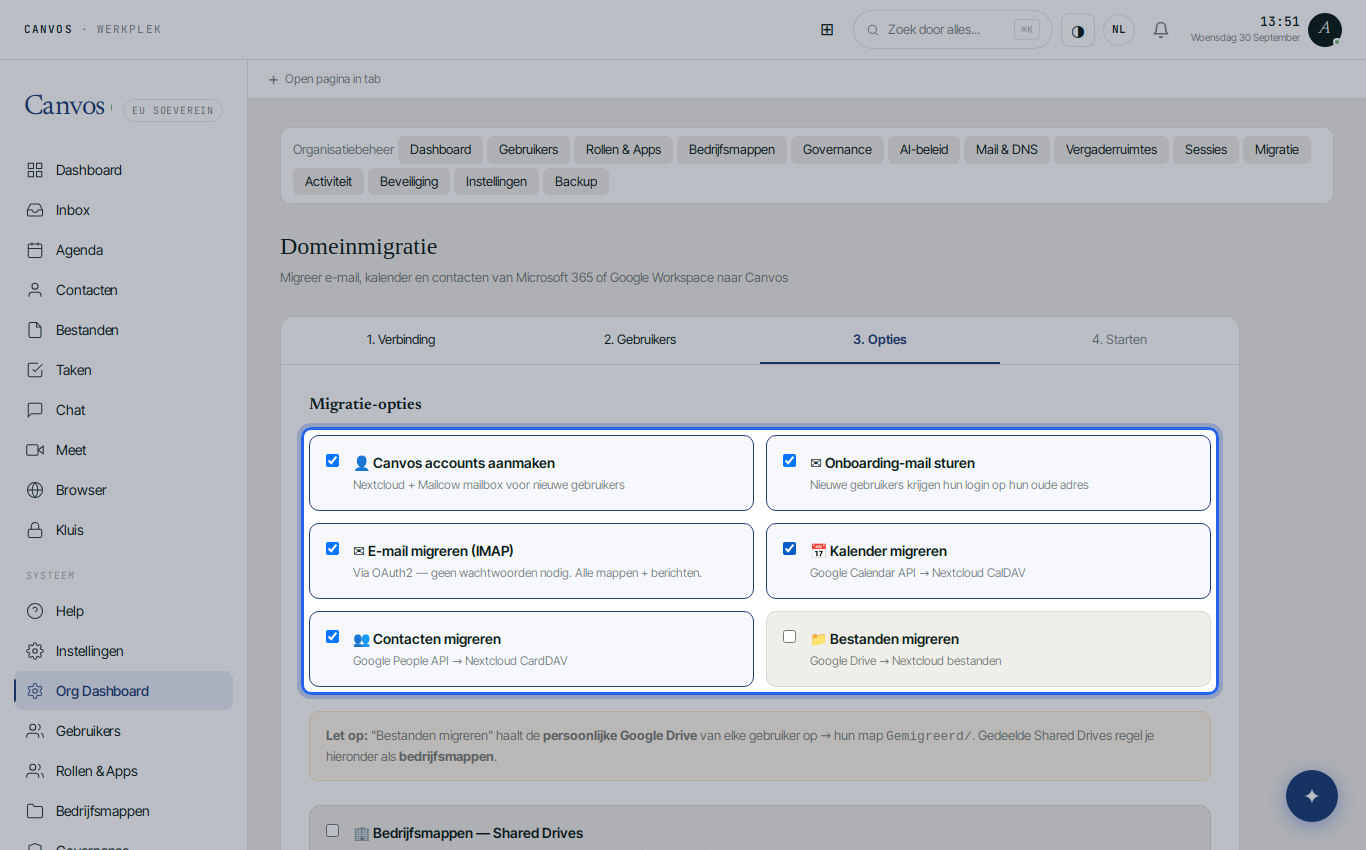Image resolution: width=1366 pixels, height=850 pixels.
Task: Go to step 1. Verbinding
Action: pyautogui.click(x=401, y=340)
